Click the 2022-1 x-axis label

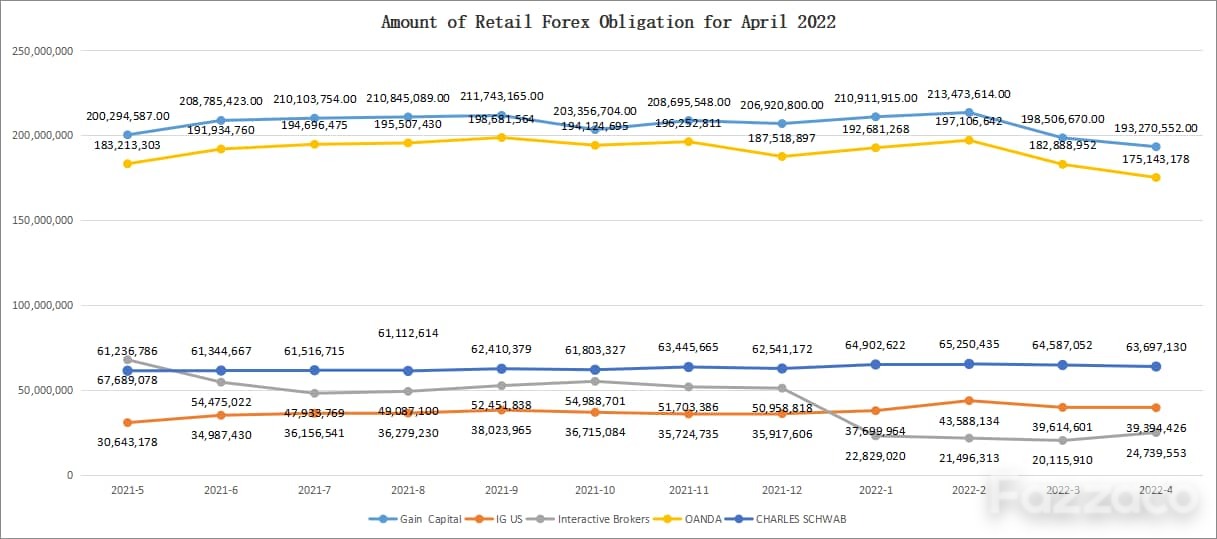tap(875, 491)
